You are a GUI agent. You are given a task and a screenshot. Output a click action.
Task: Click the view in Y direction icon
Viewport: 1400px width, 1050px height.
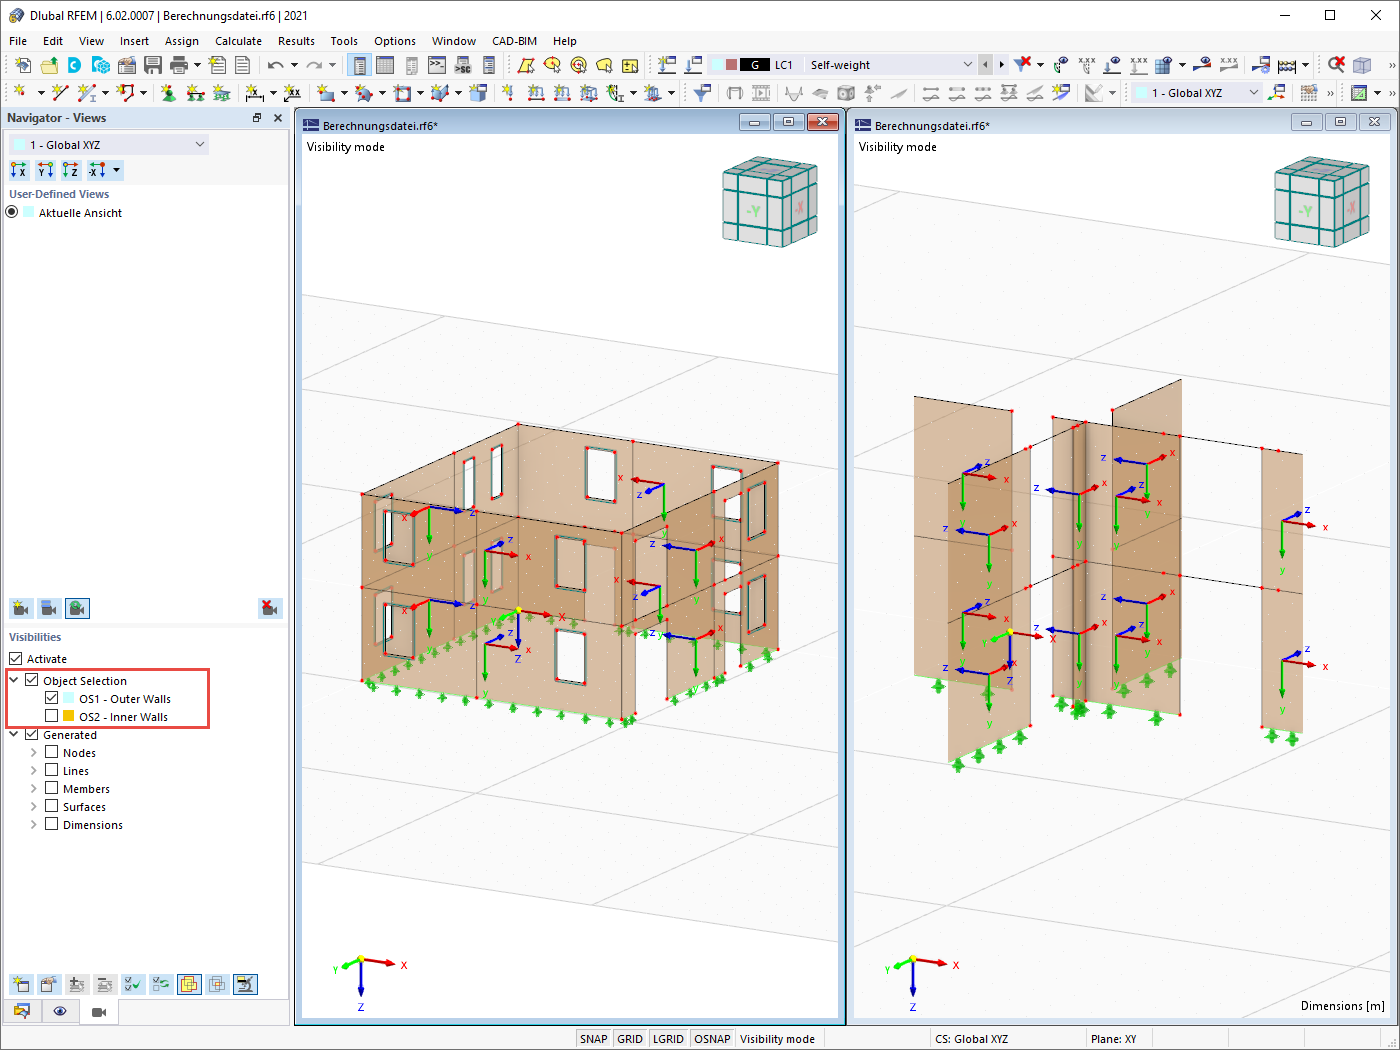(45, 170)
